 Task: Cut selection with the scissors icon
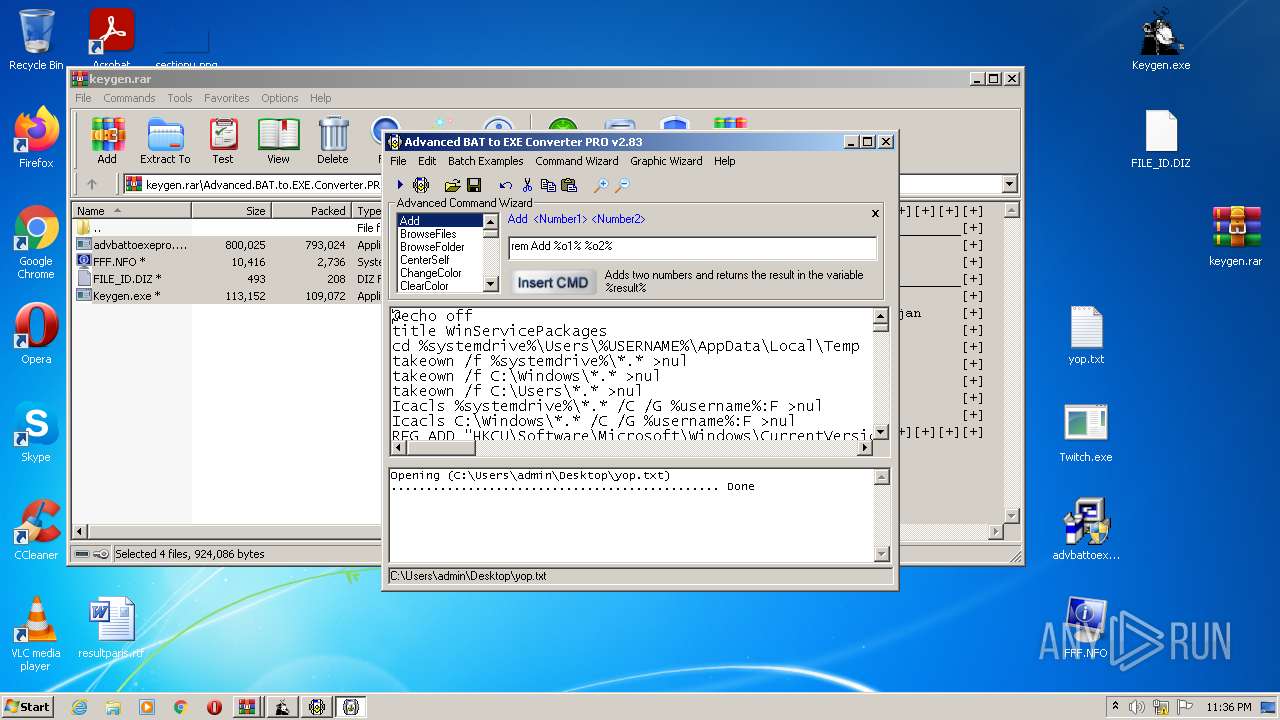coord(527,185)
